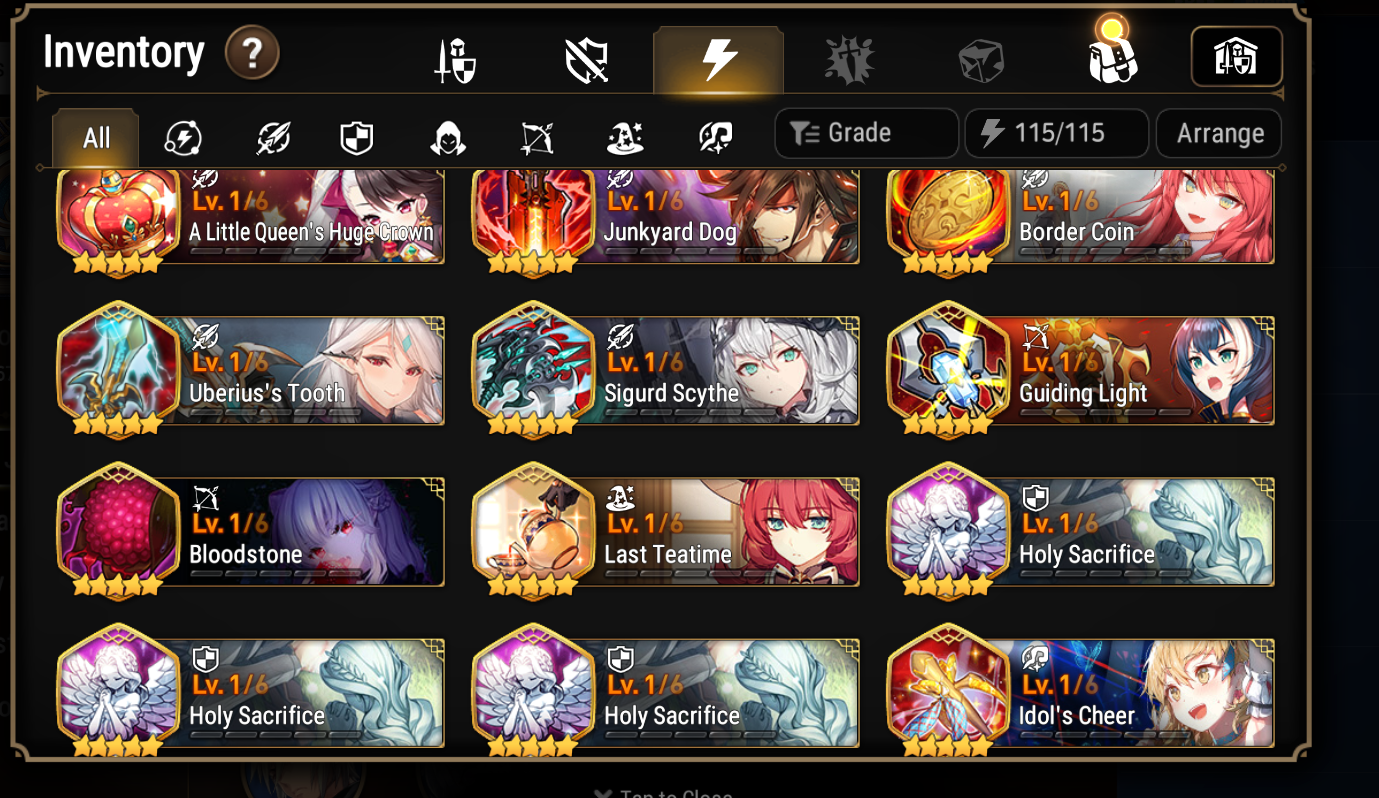1379x798 pixels.
Task: Select the All class filter tab
Action: [96, 138]
